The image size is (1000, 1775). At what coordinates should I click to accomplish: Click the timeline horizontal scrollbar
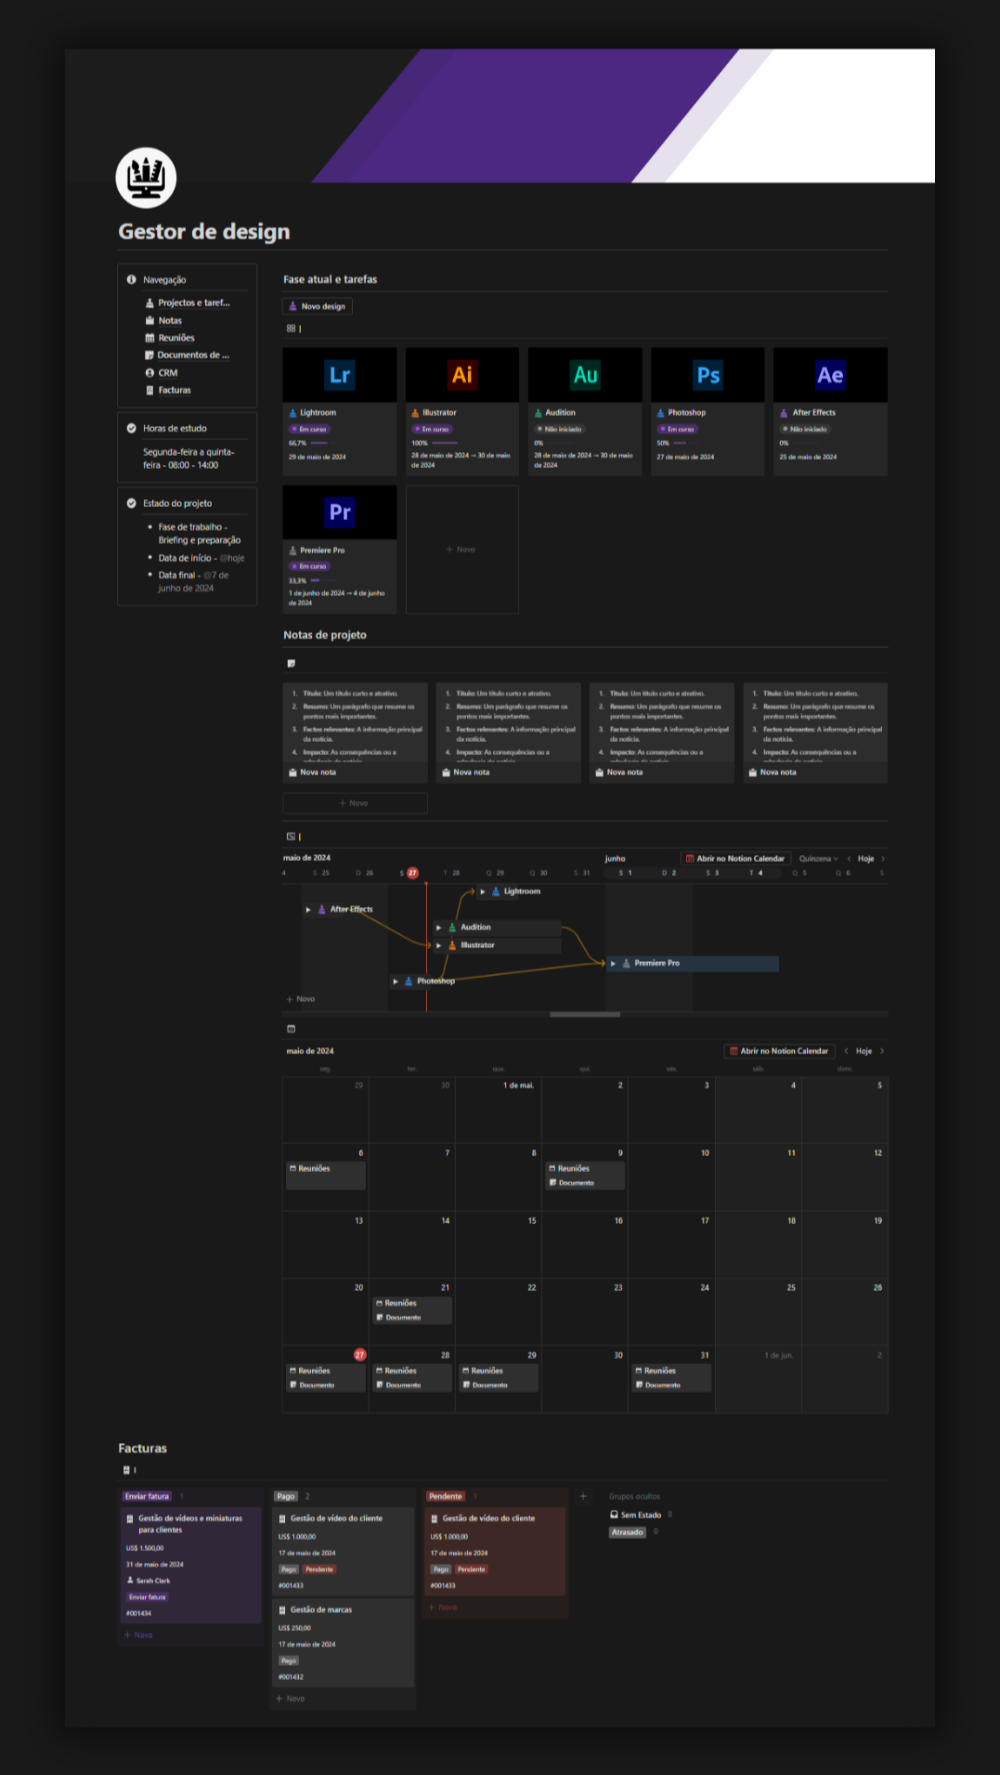pos(585,1014)
